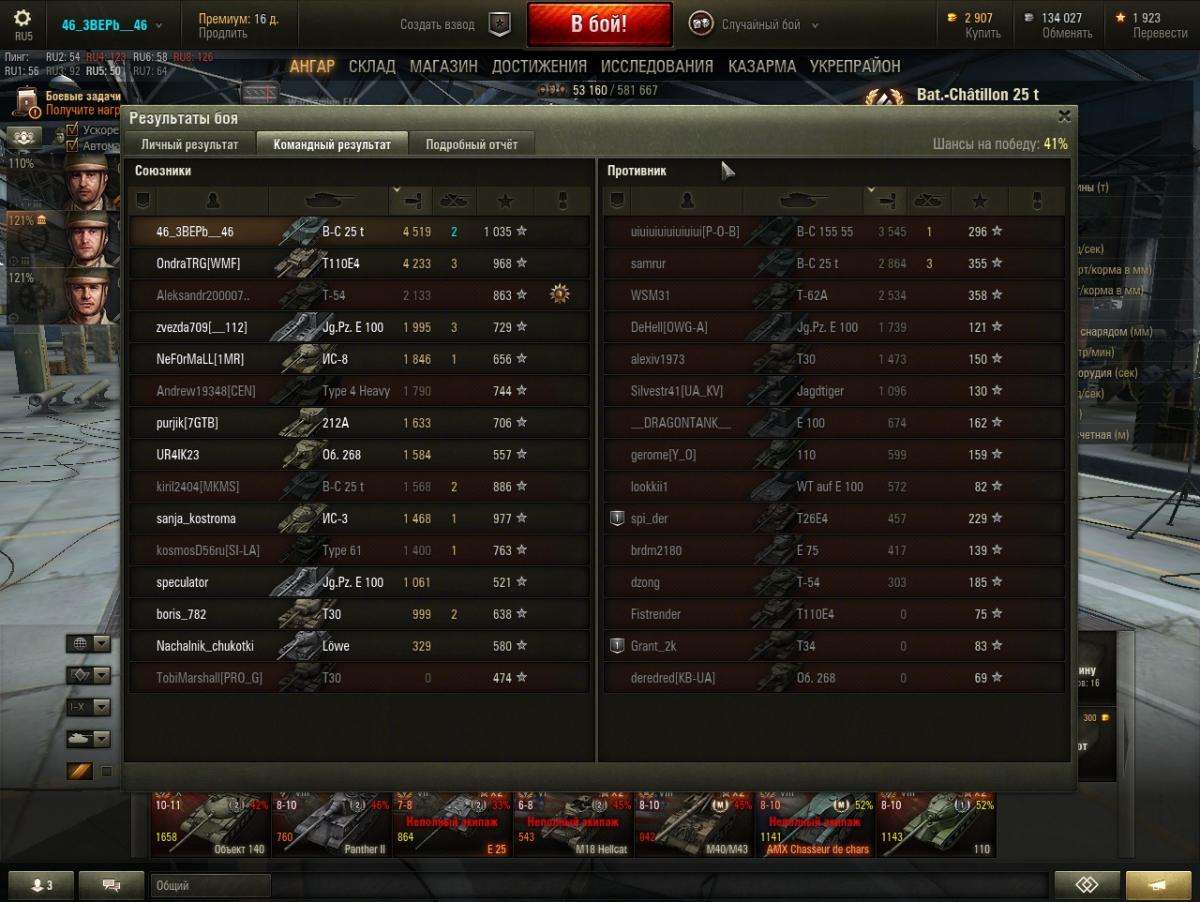This screenshot has width=1200, height=902.
Task: Click 'Обменять' credits link
Action: pos(1067,33)
